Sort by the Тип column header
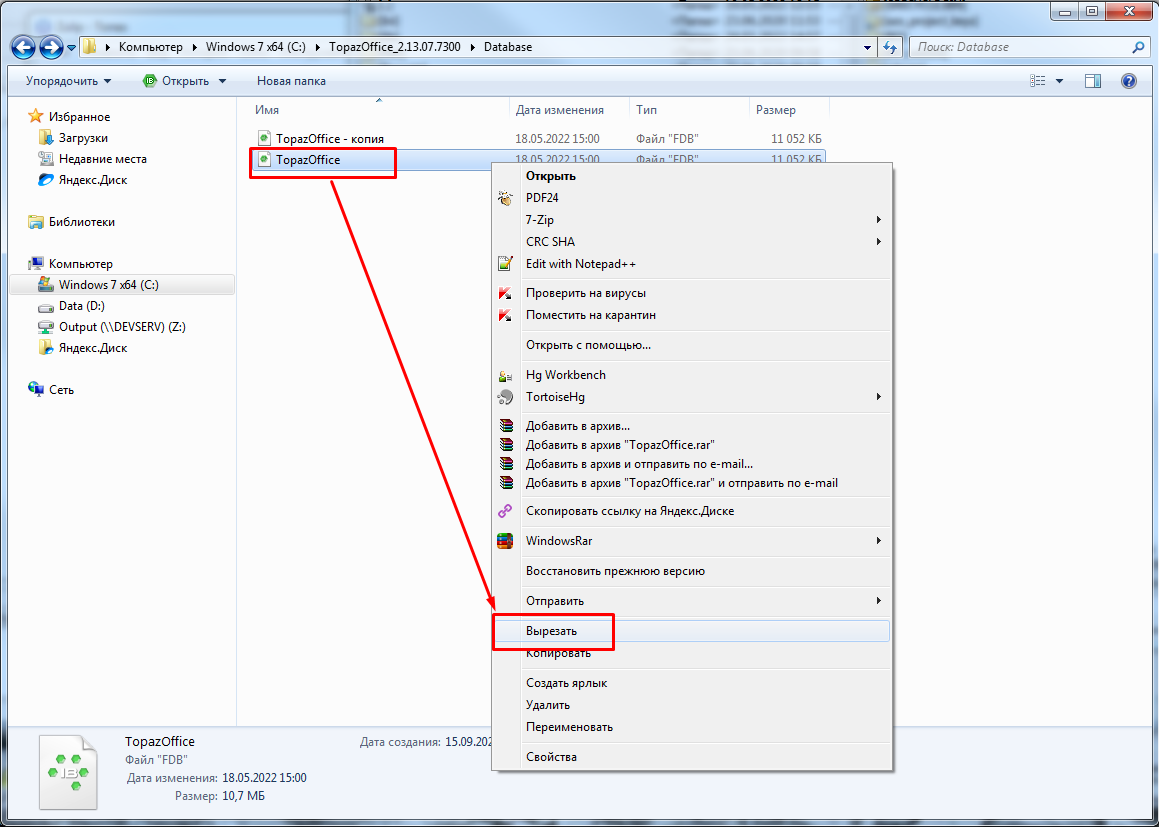Image resolution: width=1159 pixels, height=827 pixels. (690, 110)
